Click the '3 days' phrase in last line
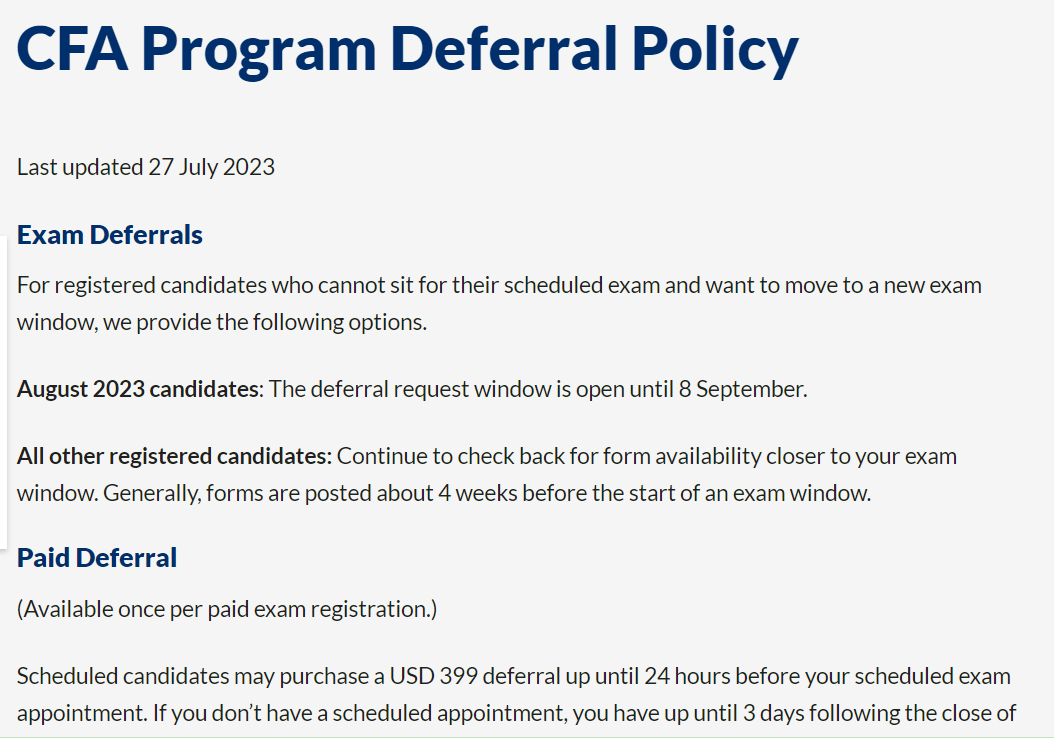The height and width of the screenshot is (738, 1054). (x=773, y=713)
